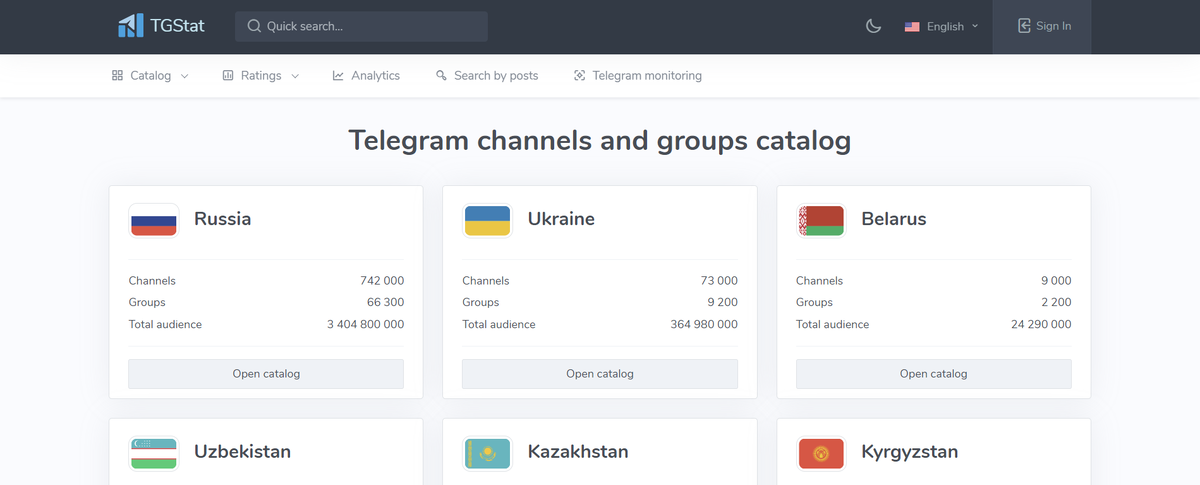Expand the Catalog chevron arrow

[x=184, y=76]
